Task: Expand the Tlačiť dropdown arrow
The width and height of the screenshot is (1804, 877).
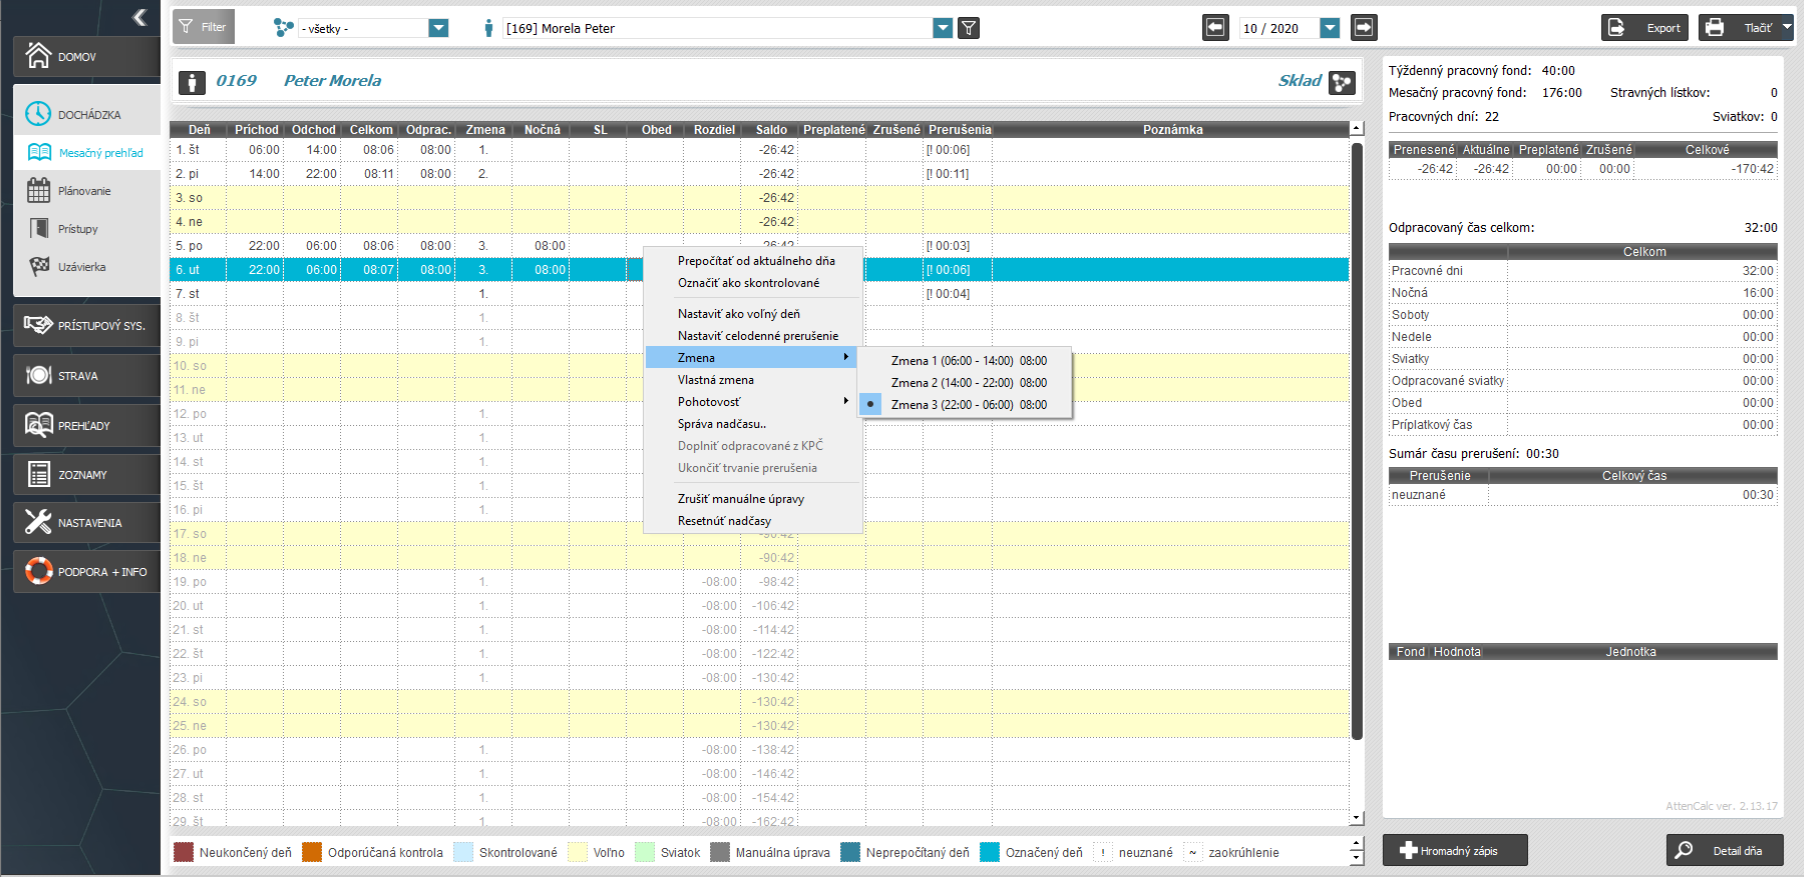Action: click(x=1786, y=27)
